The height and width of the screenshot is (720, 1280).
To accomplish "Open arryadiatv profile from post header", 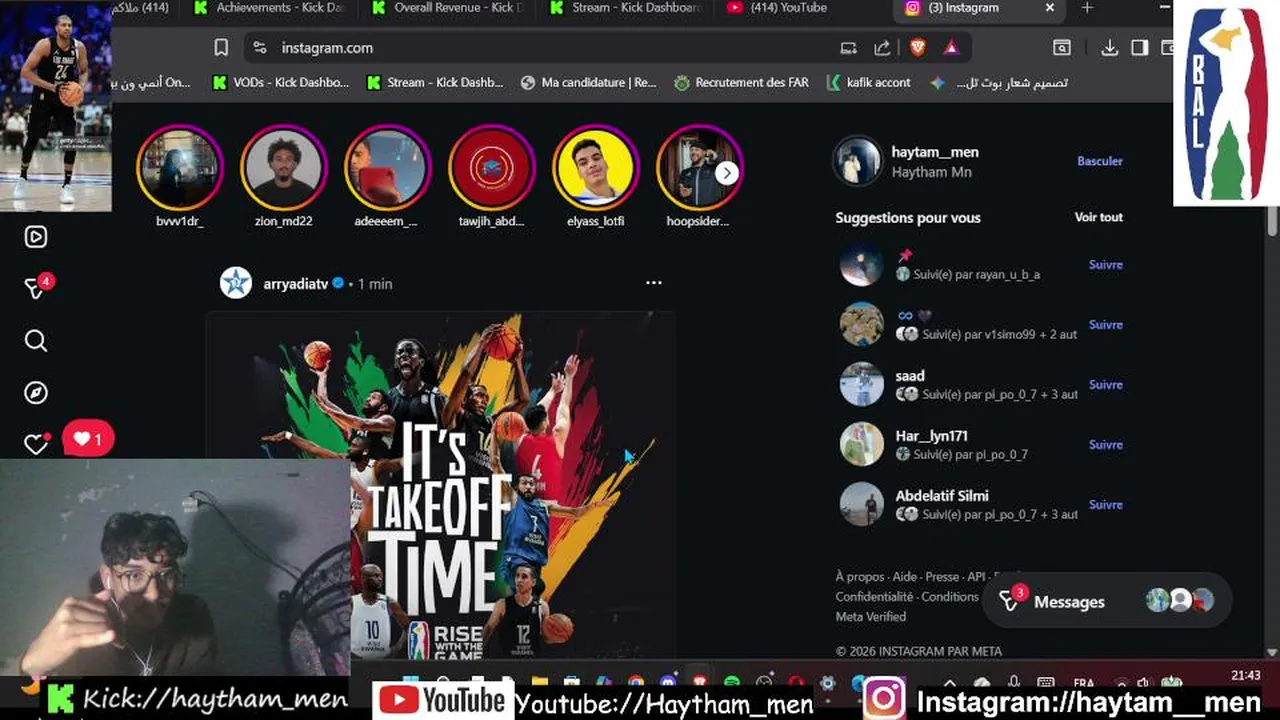I will 295,284.
